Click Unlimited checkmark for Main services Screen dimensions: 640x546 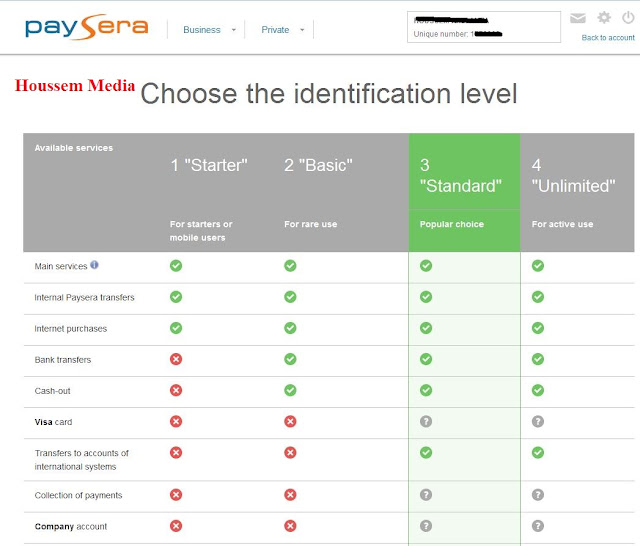coord(538,266)
